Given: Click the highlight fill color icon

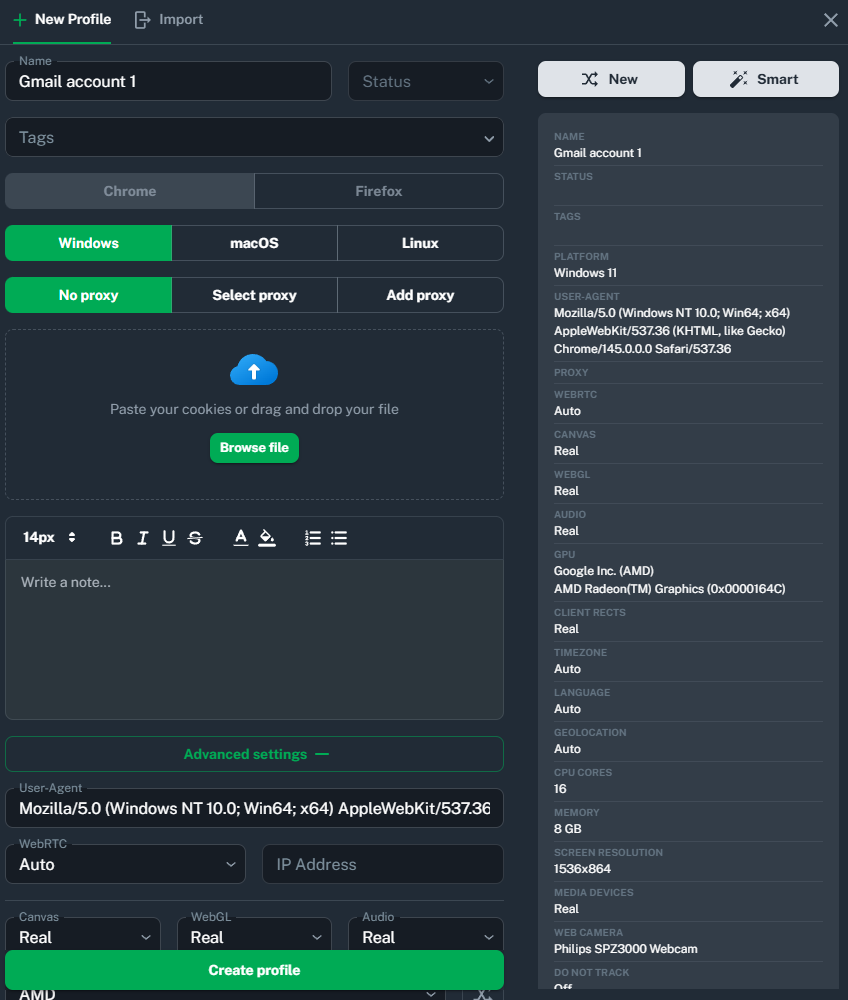Looking at the screenshot, I should point(267,538).
